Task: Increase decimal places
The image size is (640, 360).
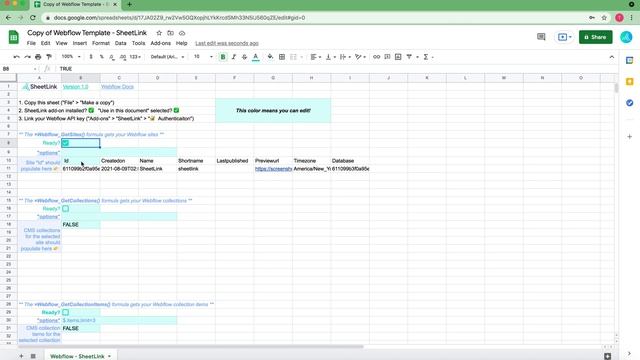Action: click(x=122, y=57)
